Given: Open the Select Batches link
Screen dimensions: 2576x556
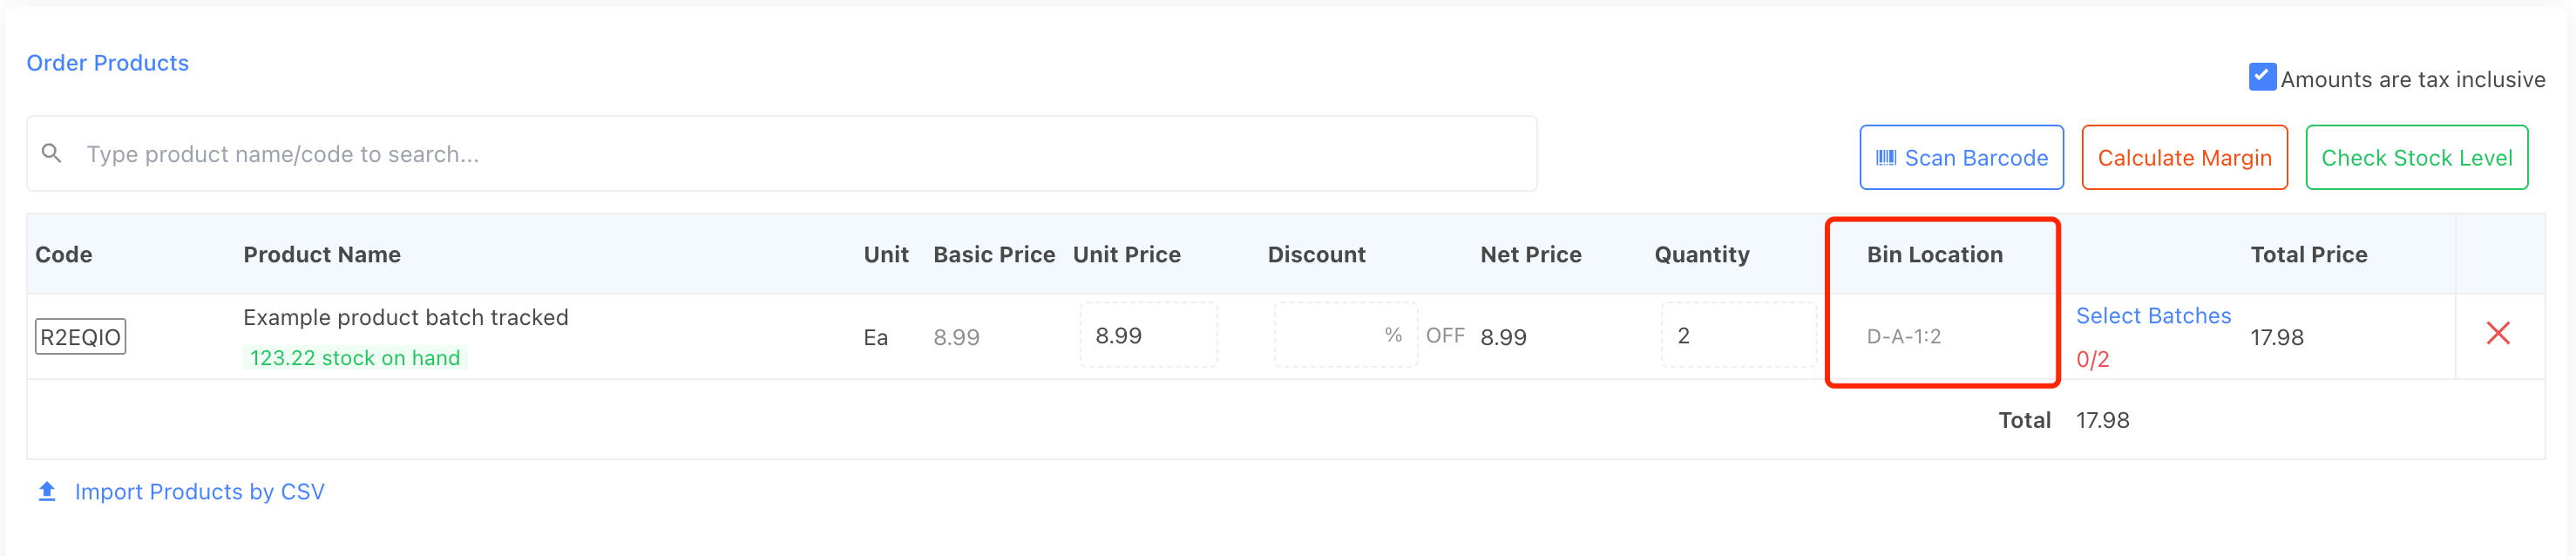Looking at the screenshot, I should (x=2153, y=316).
